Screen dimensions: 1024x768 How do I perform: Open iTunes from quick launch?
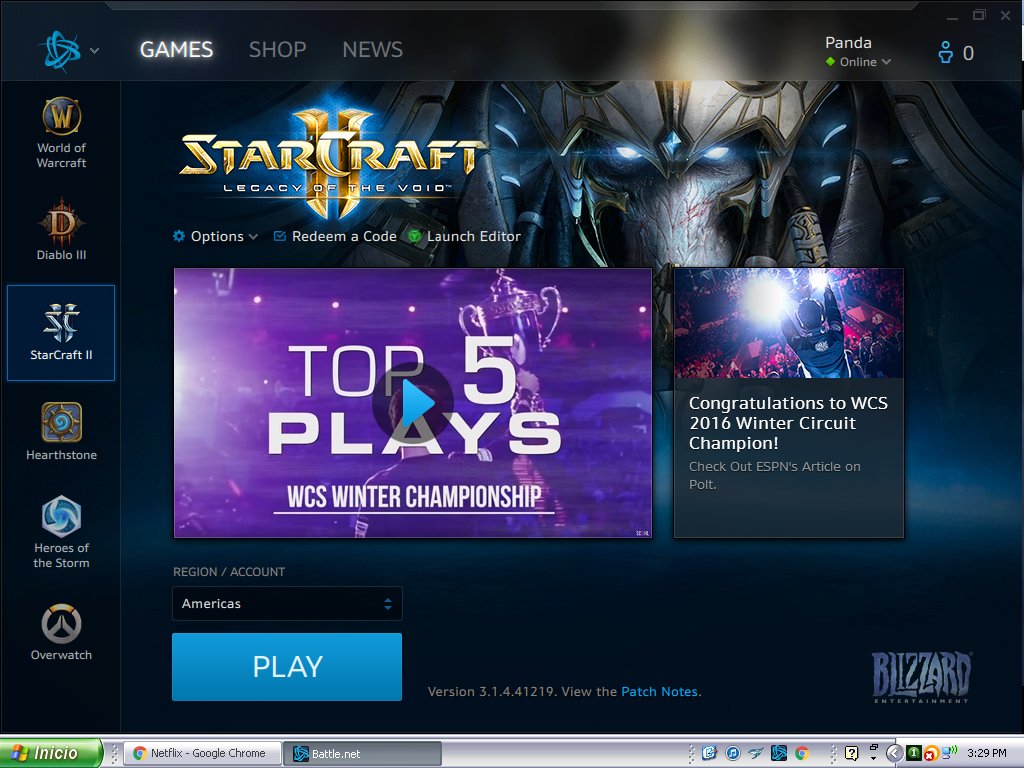pyautogui.click(x=733, y=753)
